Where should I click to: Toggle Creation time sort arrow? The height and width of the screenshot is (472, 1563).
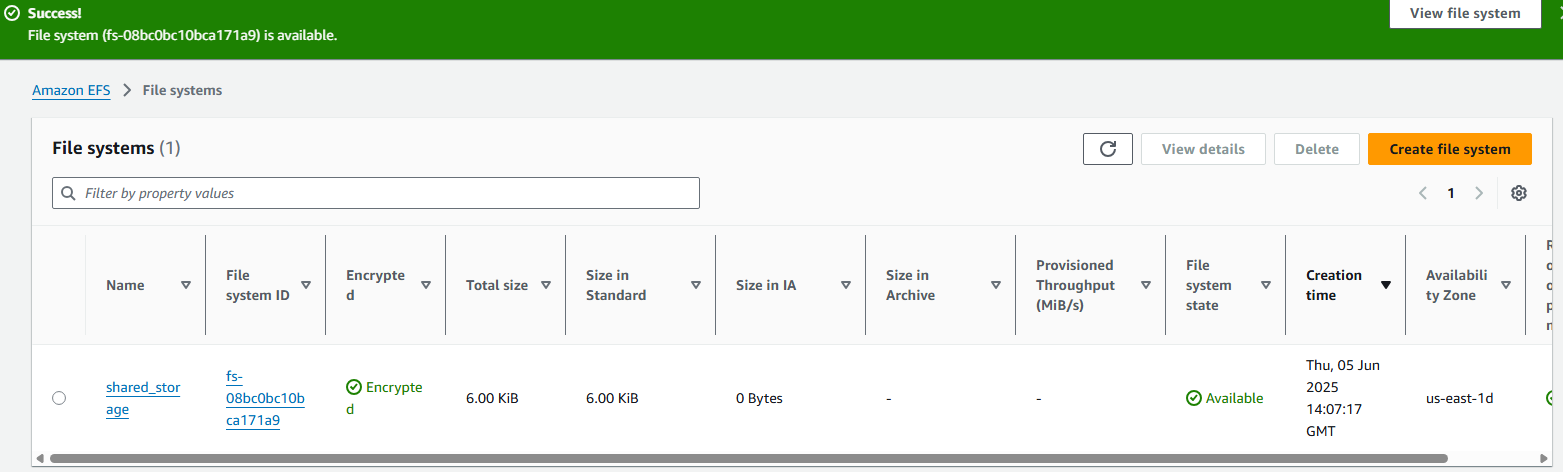[x=1386, y=285]
